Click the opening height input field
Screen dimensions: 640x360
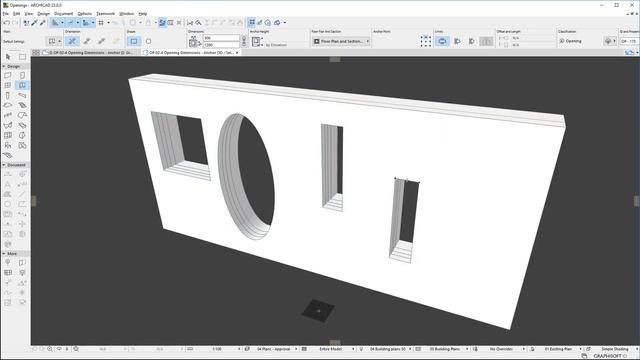coord(221,44)
